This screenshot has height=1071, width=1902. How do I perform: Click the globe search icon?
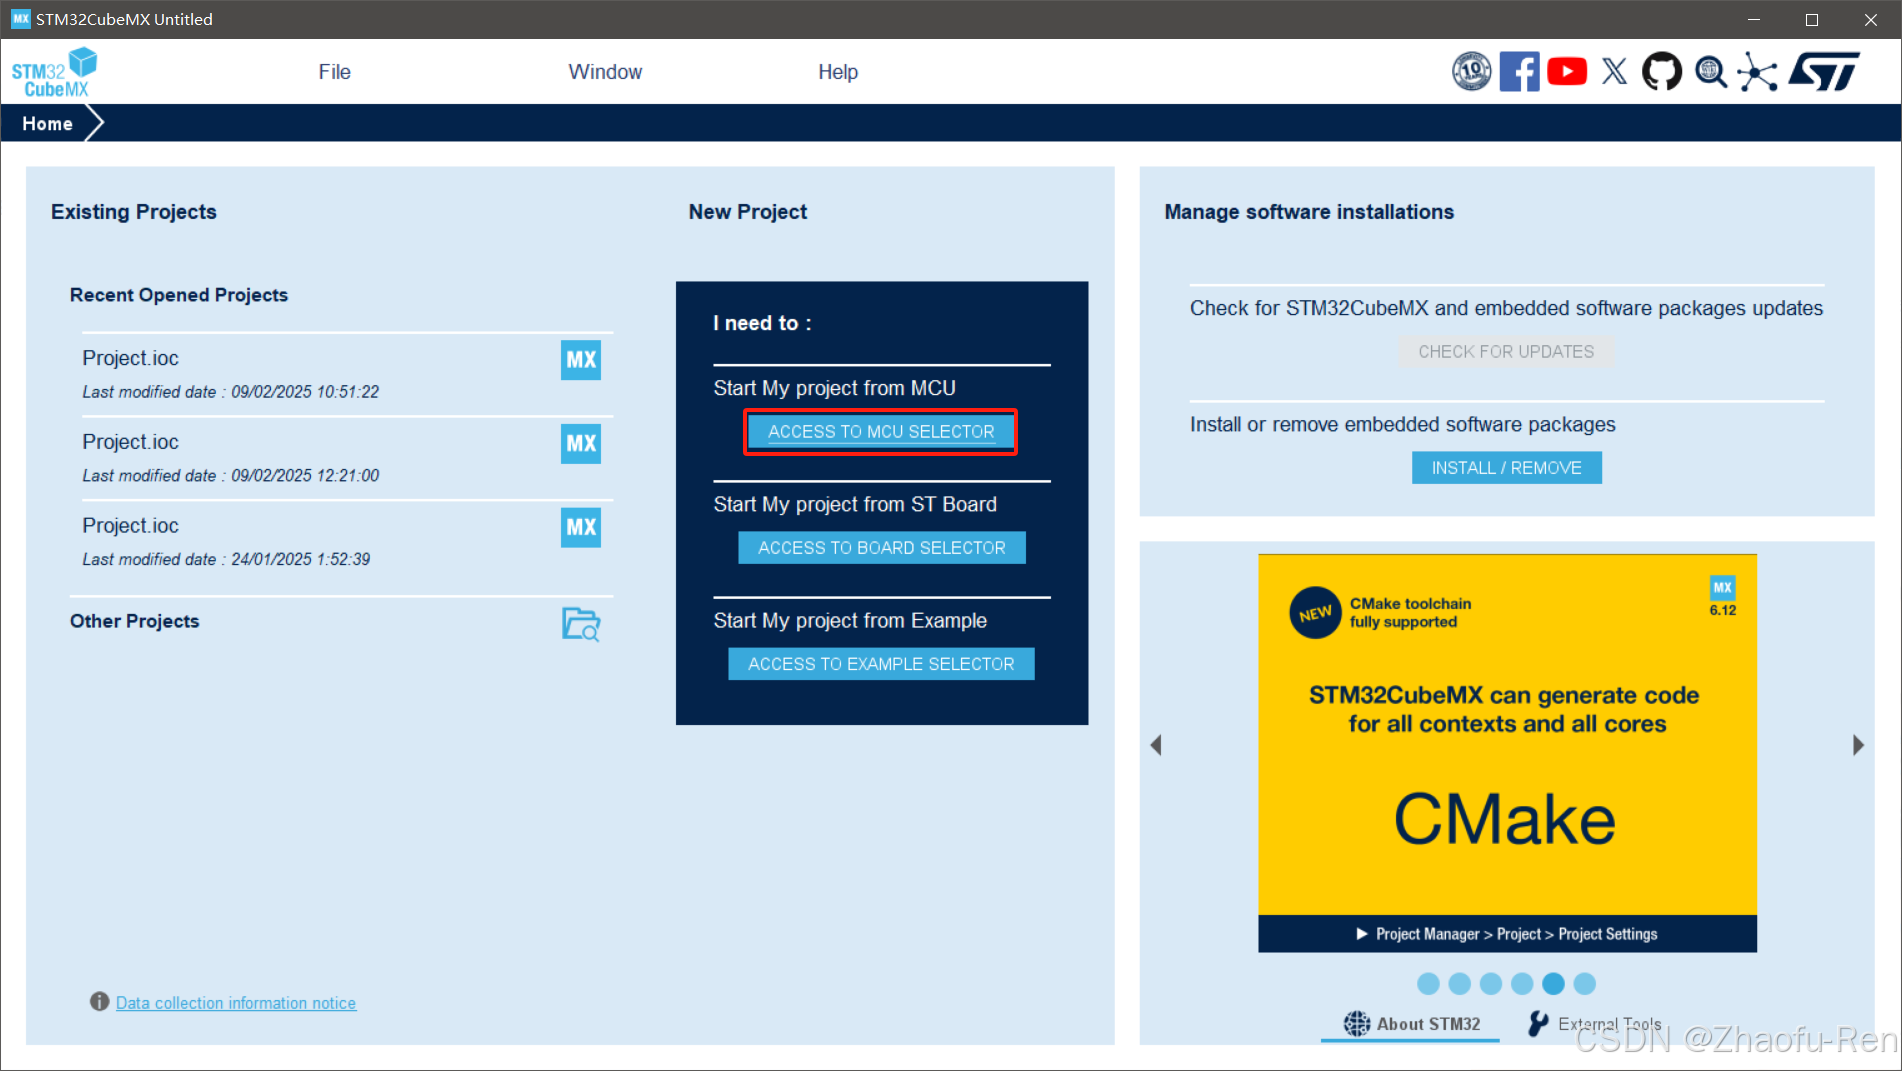pos(1711,72)
